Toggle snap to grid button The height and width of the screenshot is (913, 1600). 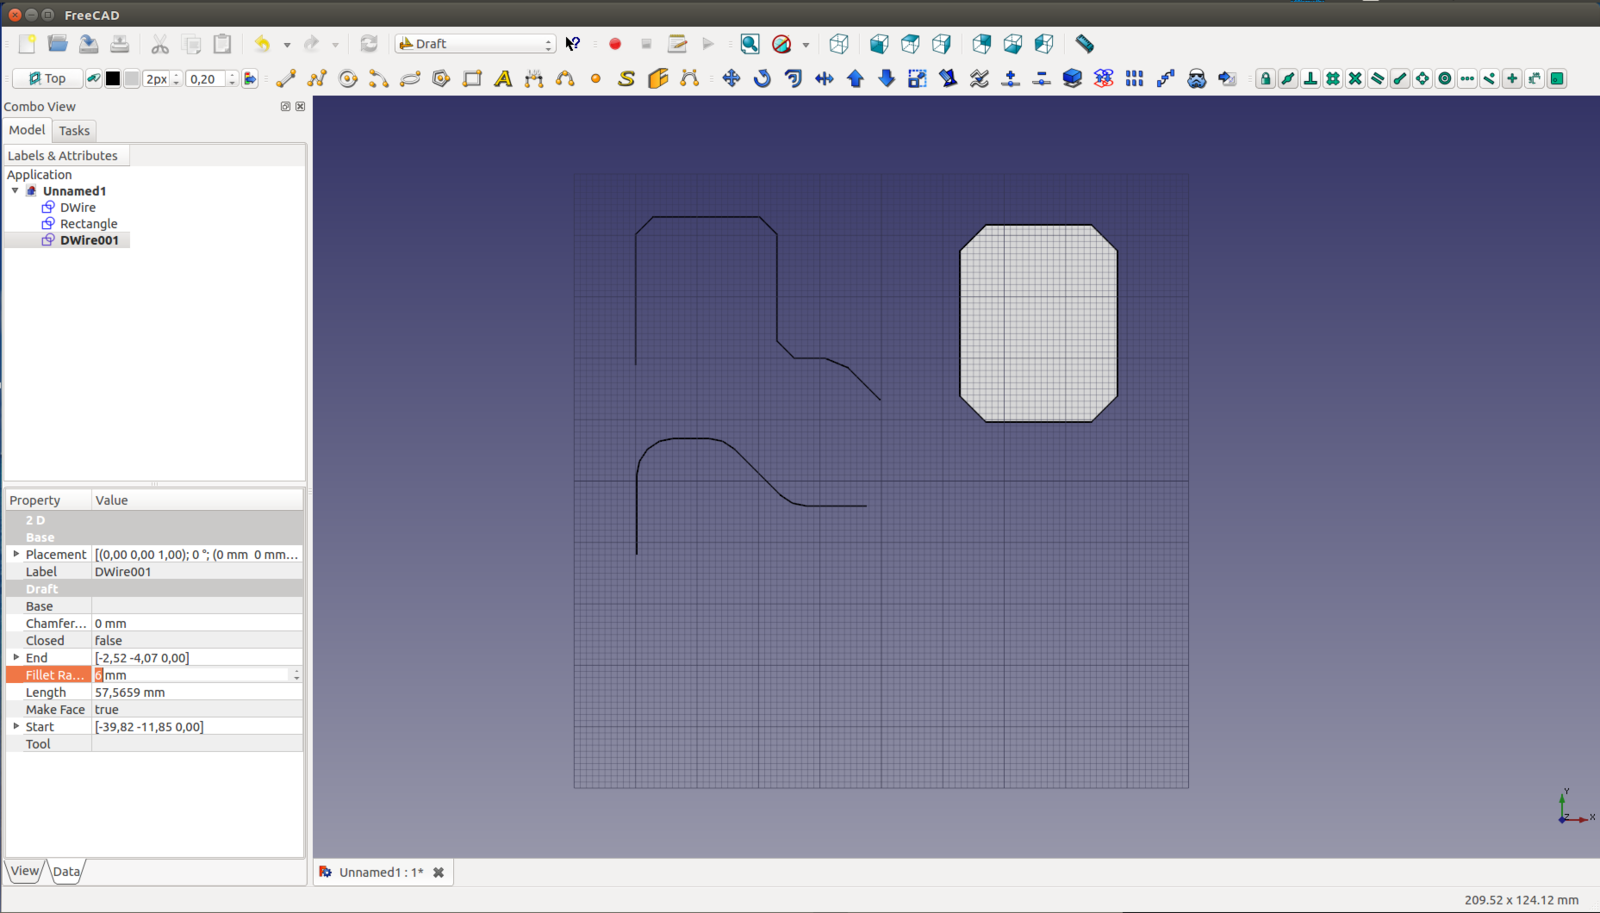pos(1333,79)
